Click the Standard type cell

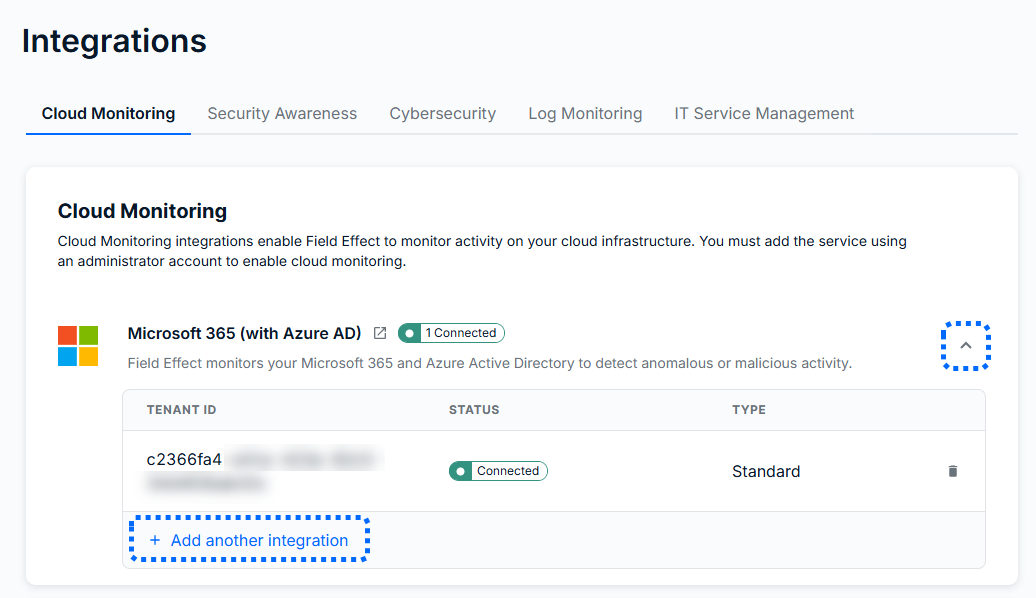(x=766, y=471)
